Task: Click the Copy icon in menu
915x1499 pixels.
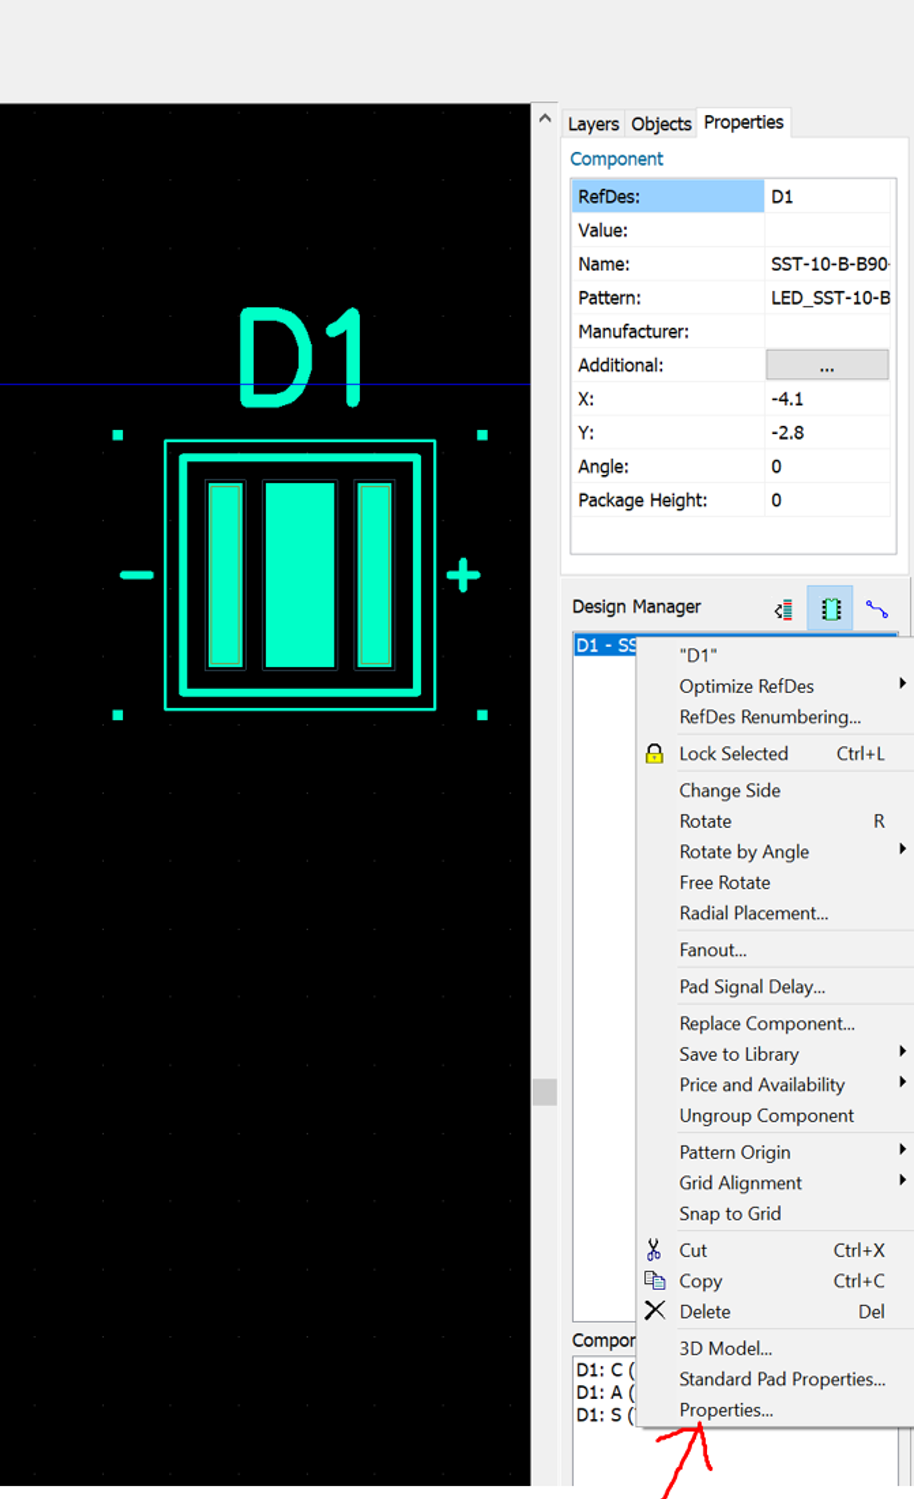Action: pos(654,1281)
